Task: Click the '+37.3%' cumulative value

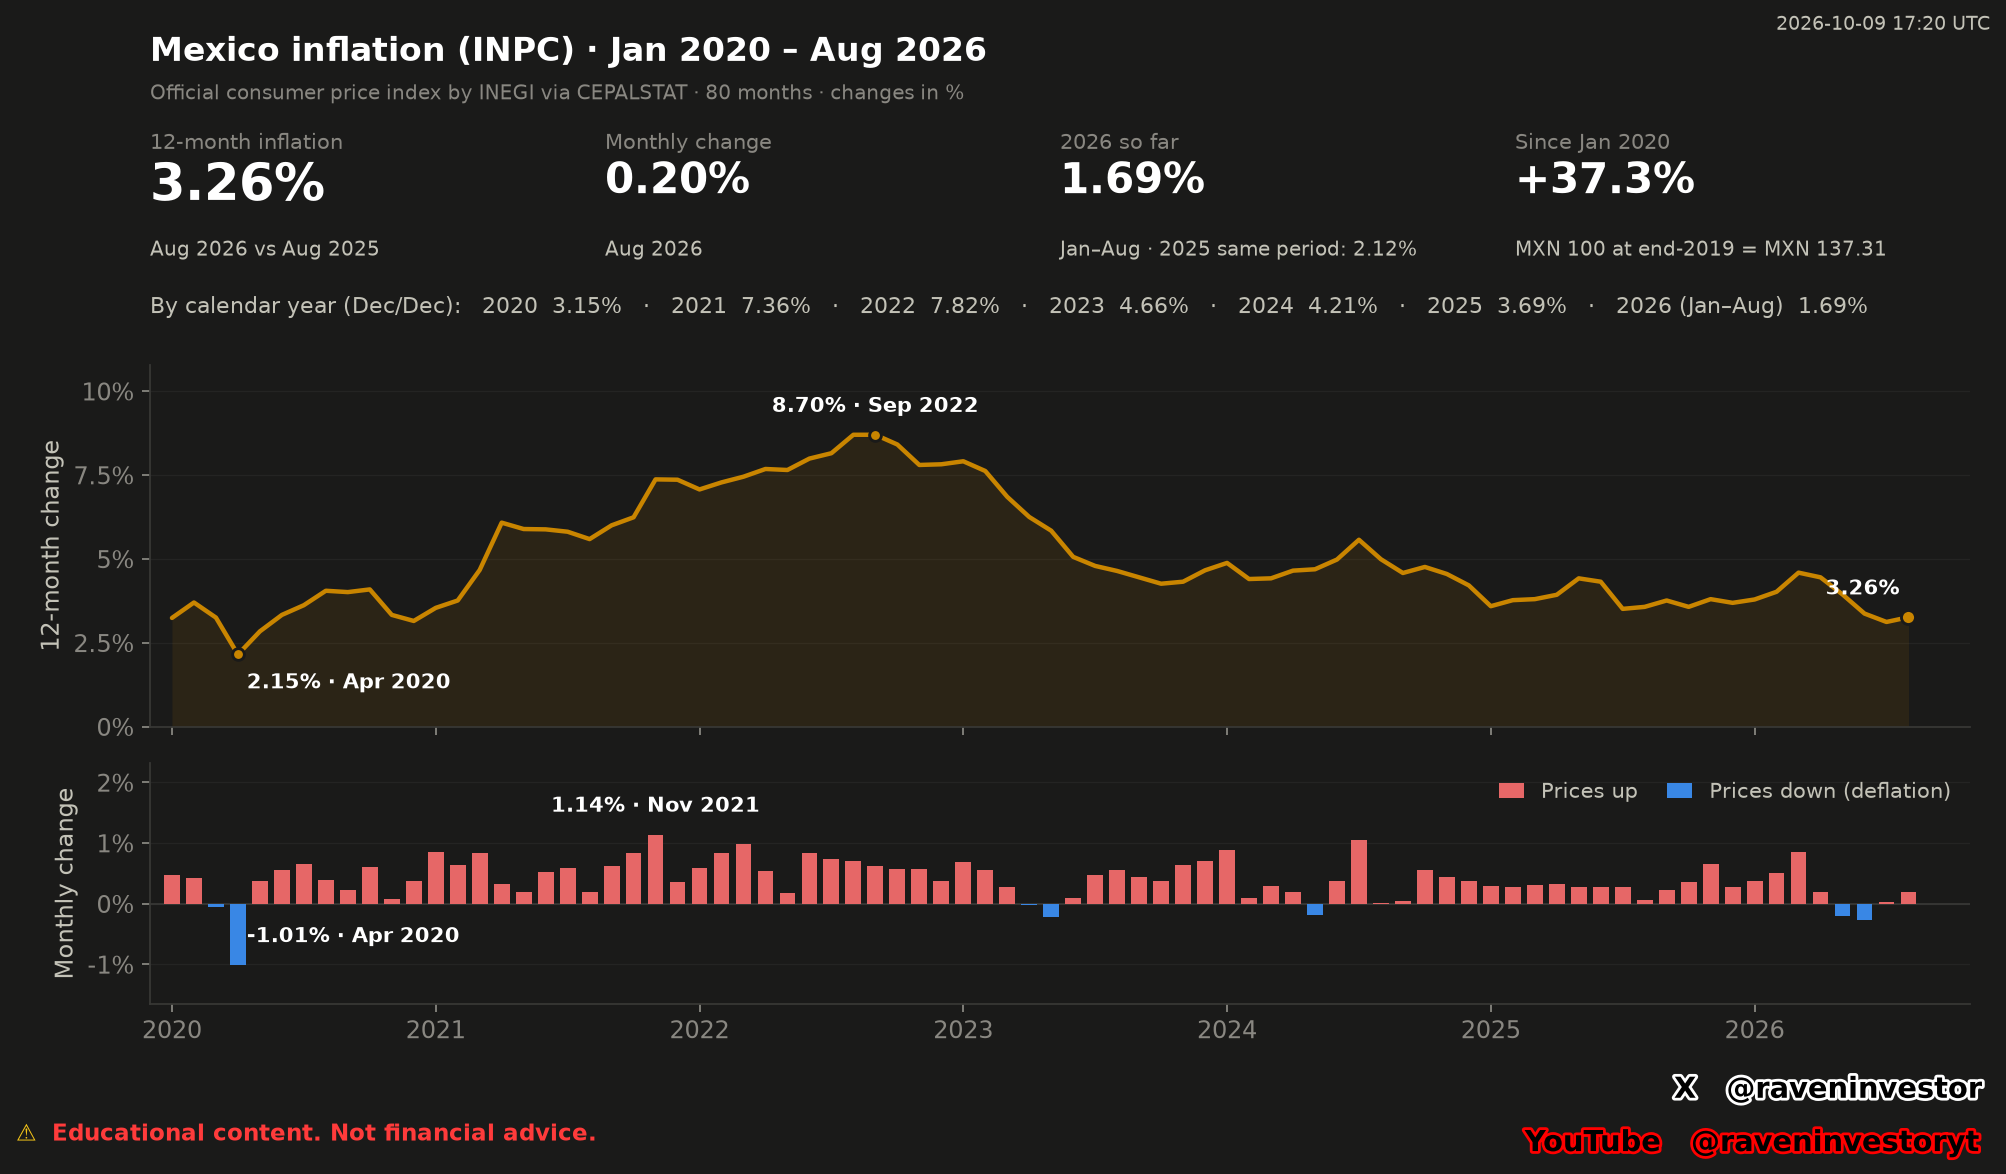Action: 1605,180
